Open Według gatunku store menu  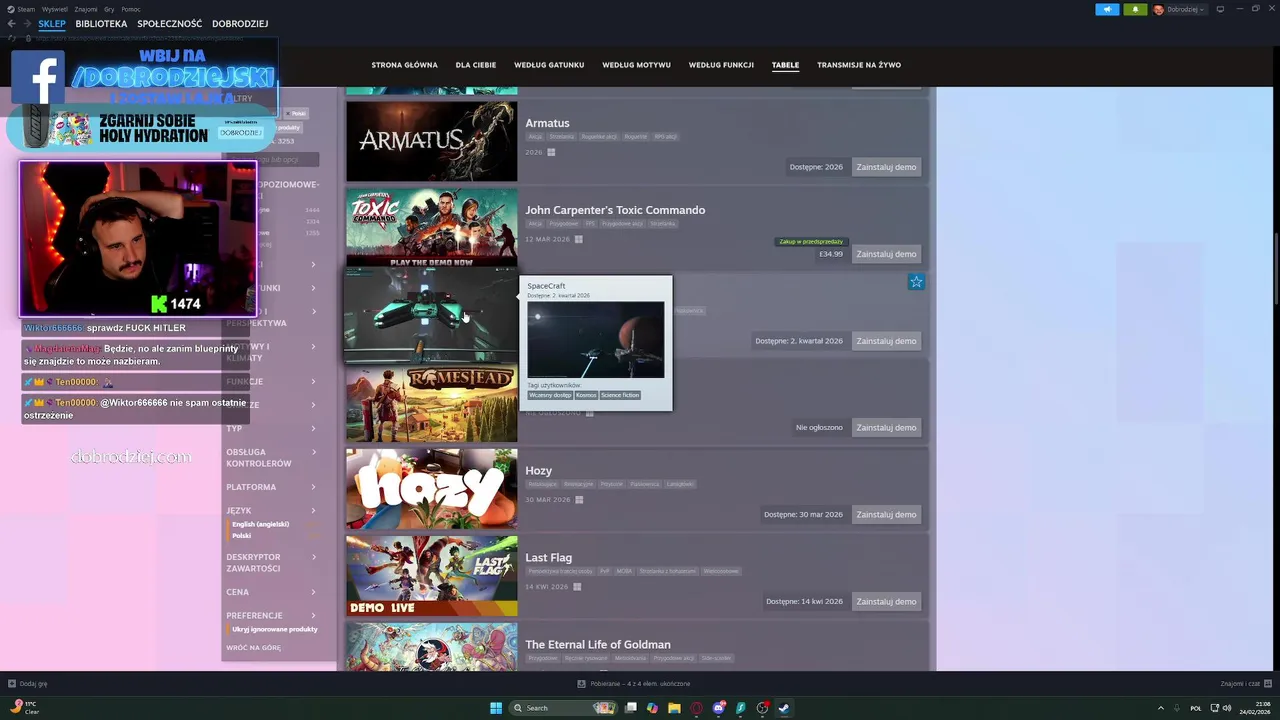pos(549,65)
